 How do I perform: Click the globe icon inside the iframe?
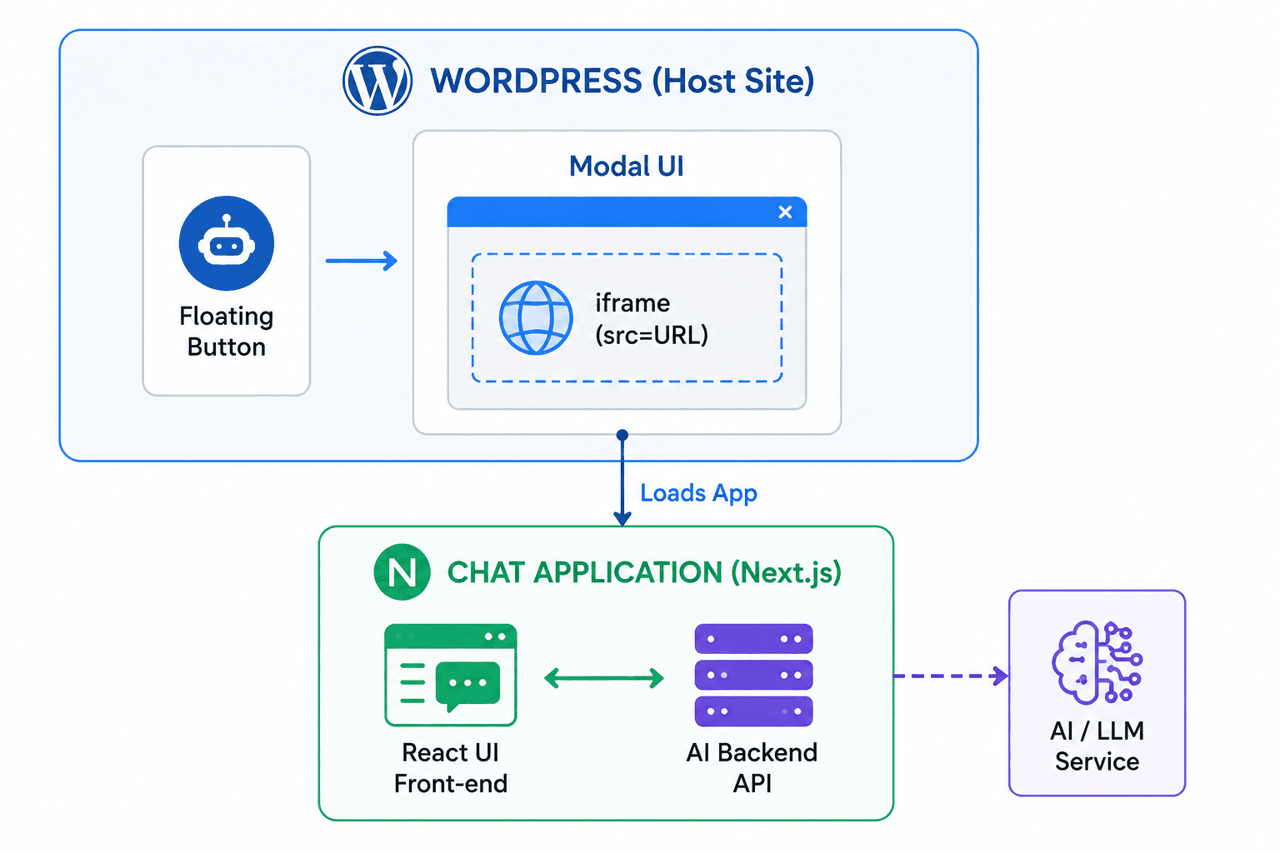point(536,317)
